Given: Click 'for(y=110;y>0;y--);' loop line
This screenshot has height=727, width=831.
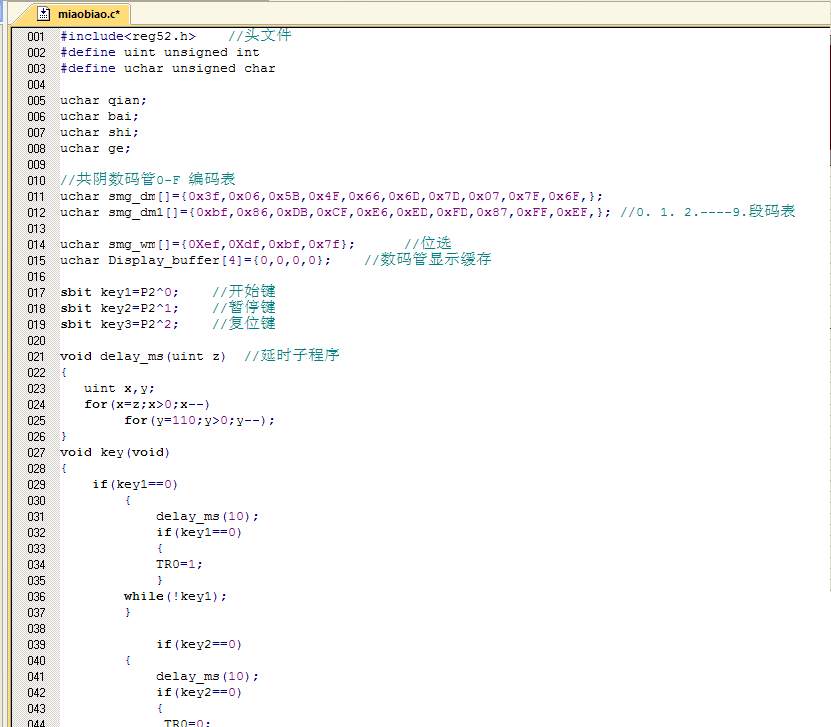Looking at the screenshot, I should pyautogui.click(x=199, y=420).
